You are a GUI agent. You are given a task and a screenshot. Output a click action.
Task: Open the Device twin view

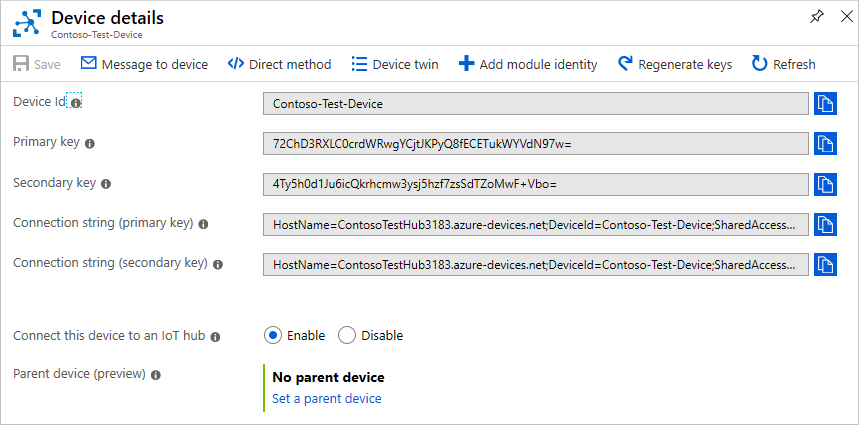[x=395, y=64]
